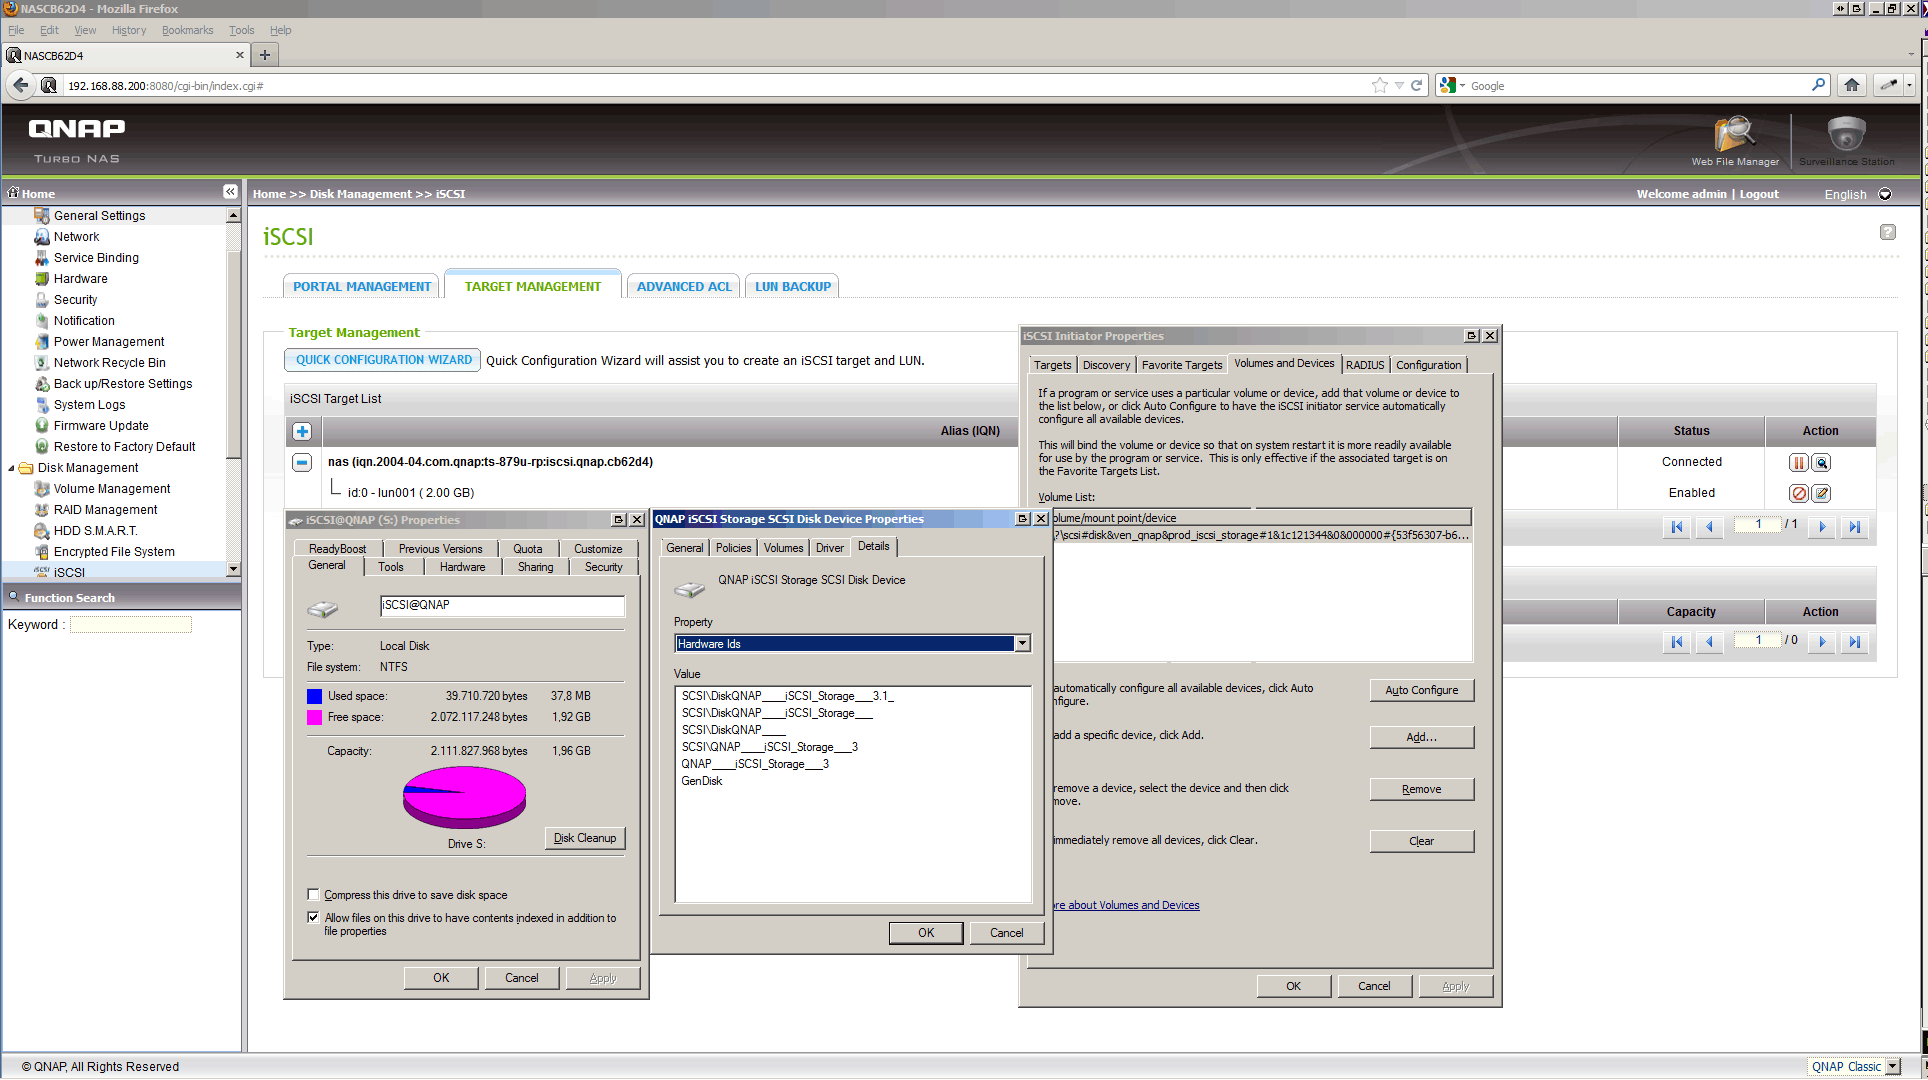Click the disconnect icon for nas target
This screenshot has width=1928, height=1080.
[x=1798, y=462]
